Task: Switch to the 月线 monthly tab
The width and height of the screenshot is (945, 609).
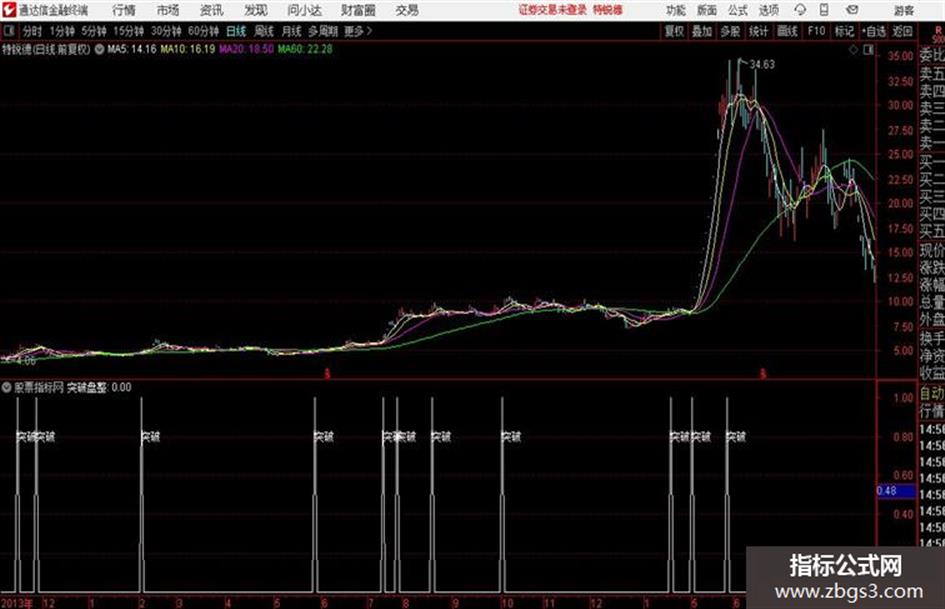Action: tap(292, 31)
